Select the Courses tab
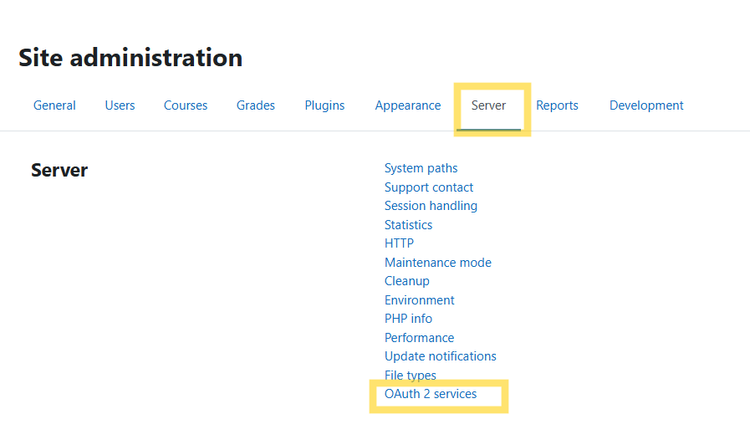 (186, 105)
